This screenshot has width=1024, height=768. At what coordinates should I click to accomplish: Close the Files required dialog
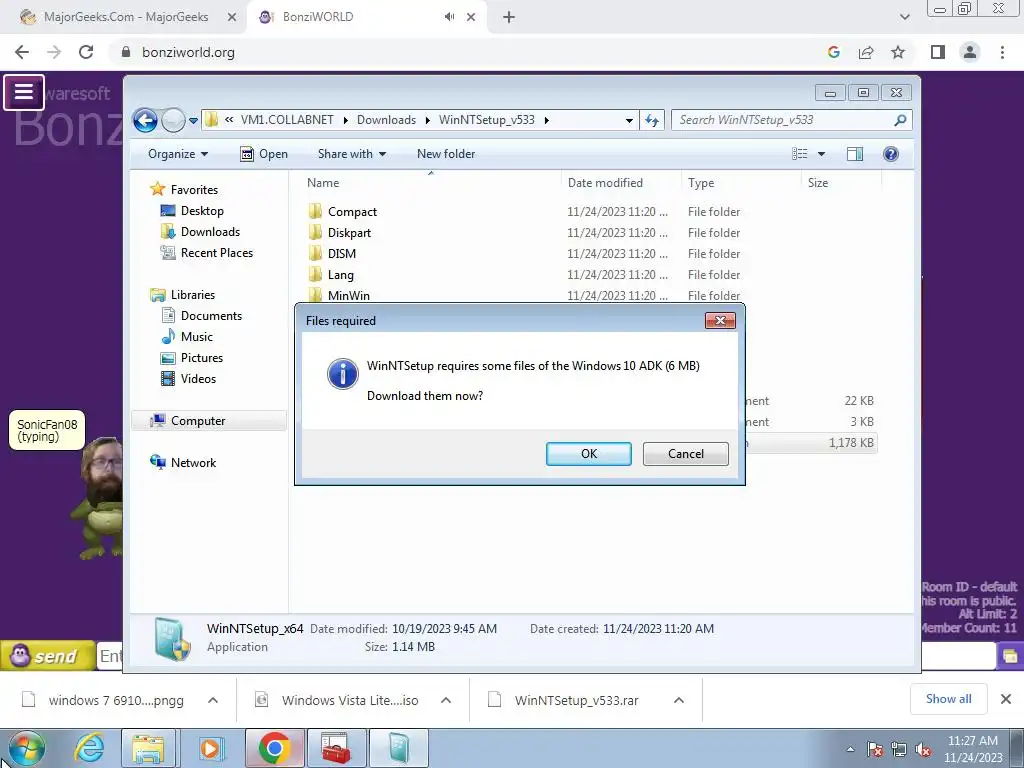tap(720, 320)
